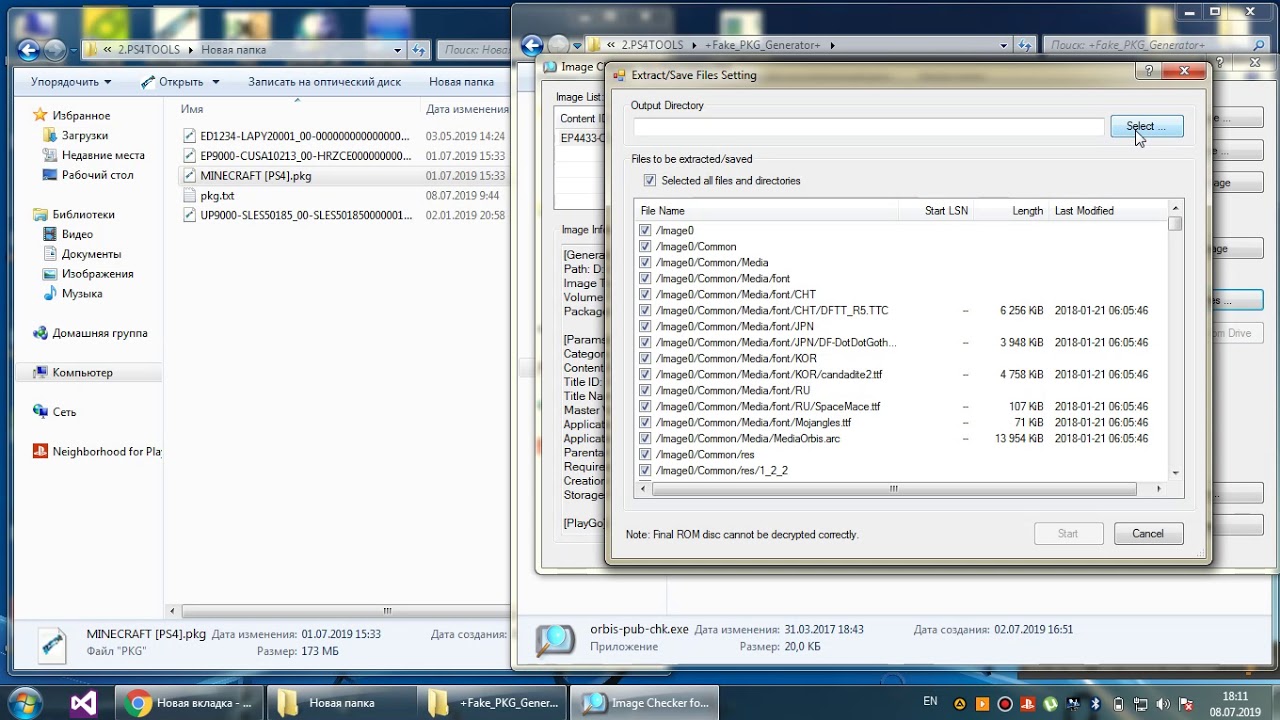Open the Windows Start menu

click(x=24, y=702)
